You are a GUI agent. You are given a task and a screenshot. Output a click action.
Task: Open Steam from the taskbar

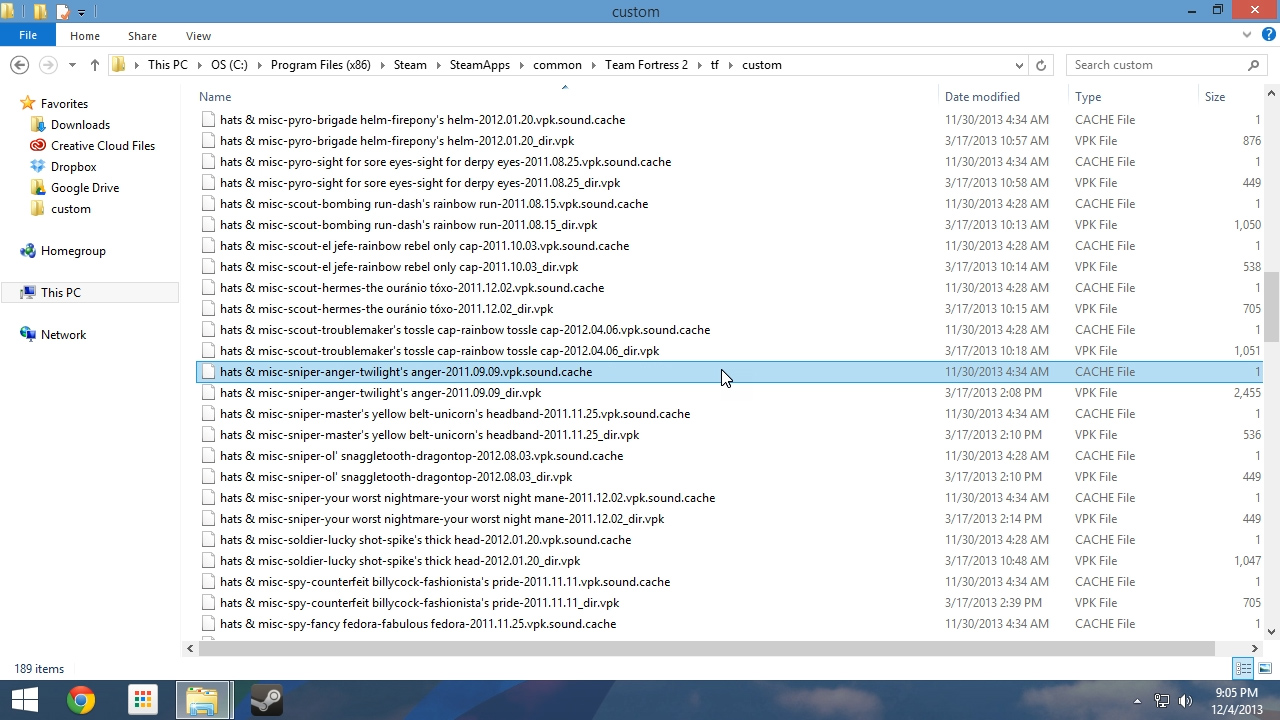[265, 700]
